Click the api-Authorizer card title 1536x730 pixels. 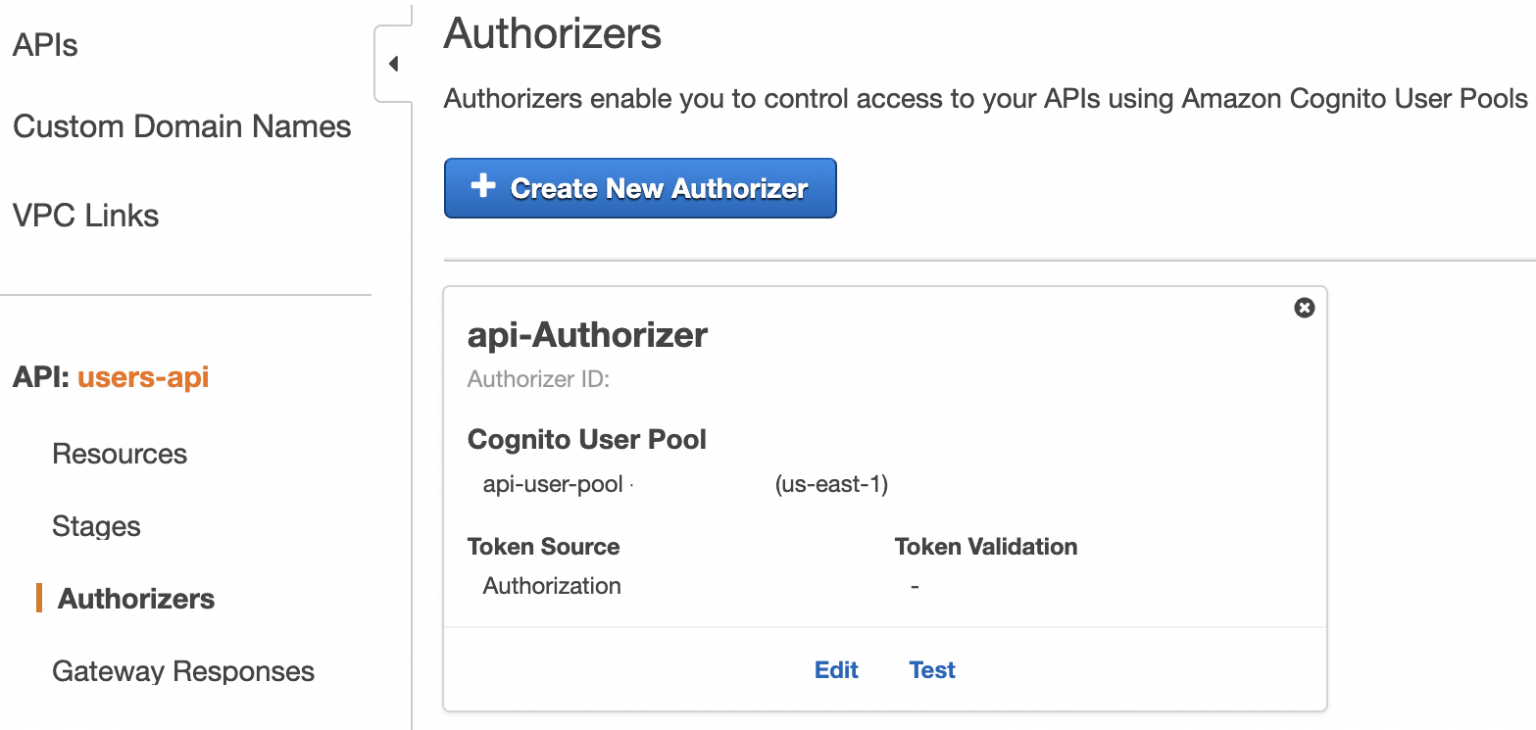(x=588, y=335)
